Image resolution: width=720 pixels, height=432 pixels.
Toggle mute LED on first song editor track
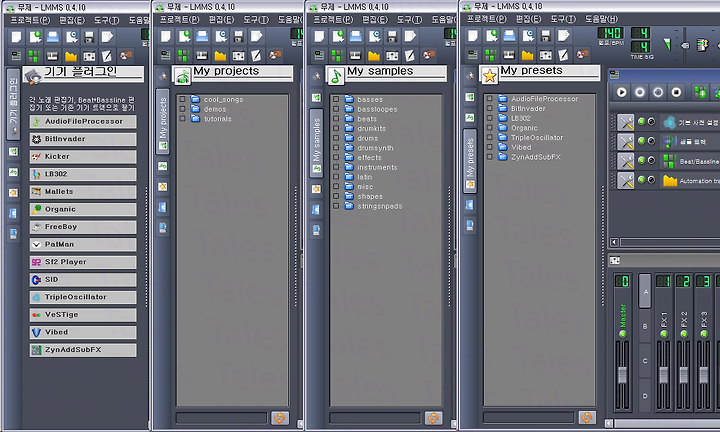(x=641, y=122)
